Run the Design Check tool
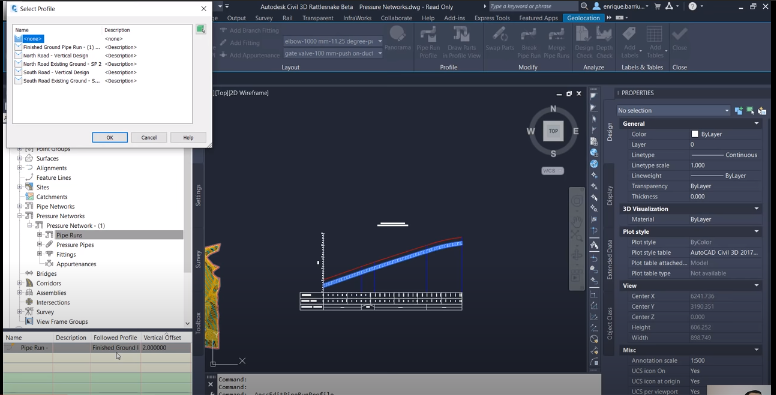Image resolution: width=776 pixels, height=395 pixels. (x=583, y=42)
